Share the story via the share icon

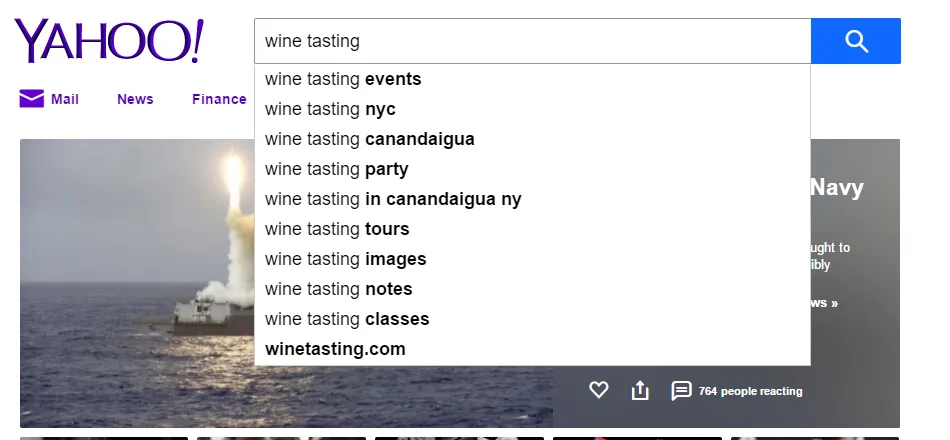[x=640, y=390]
